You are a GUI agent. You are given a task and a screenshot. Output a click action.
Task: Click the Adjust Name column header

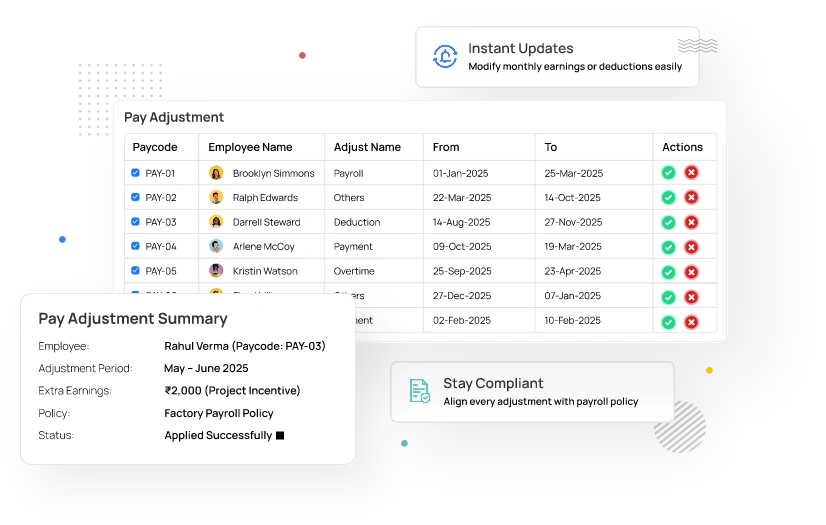pos(367,147)
